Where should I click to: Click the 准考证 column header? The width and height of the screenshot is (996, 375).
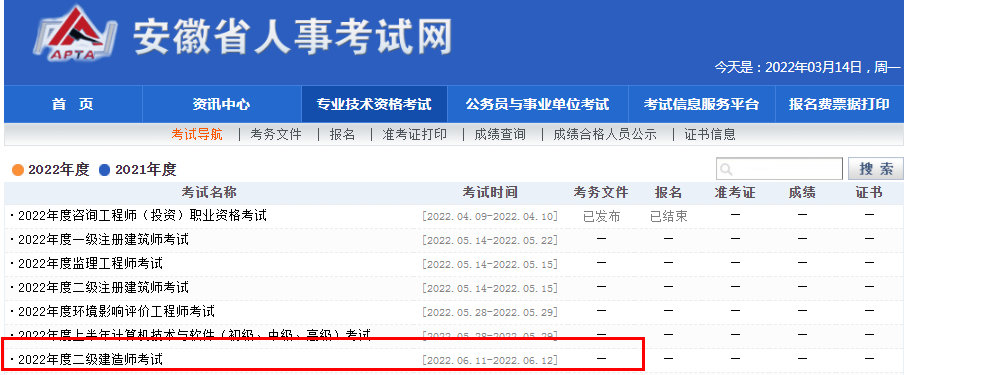735,193
